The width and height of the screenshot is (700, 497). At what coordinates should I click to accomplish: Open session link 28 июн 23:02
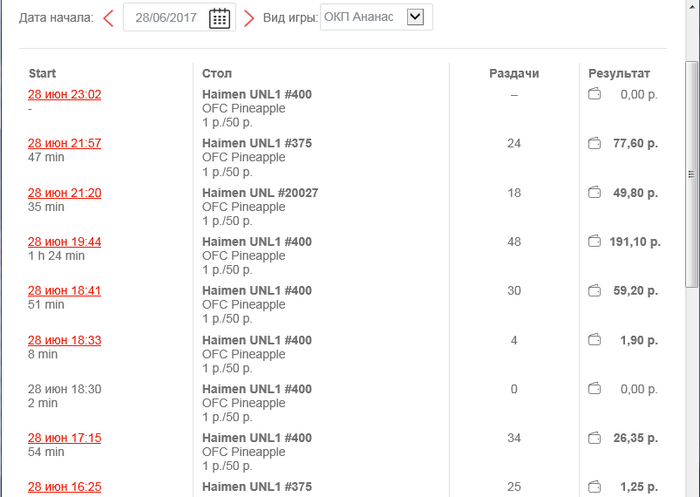tap(64, 95)
